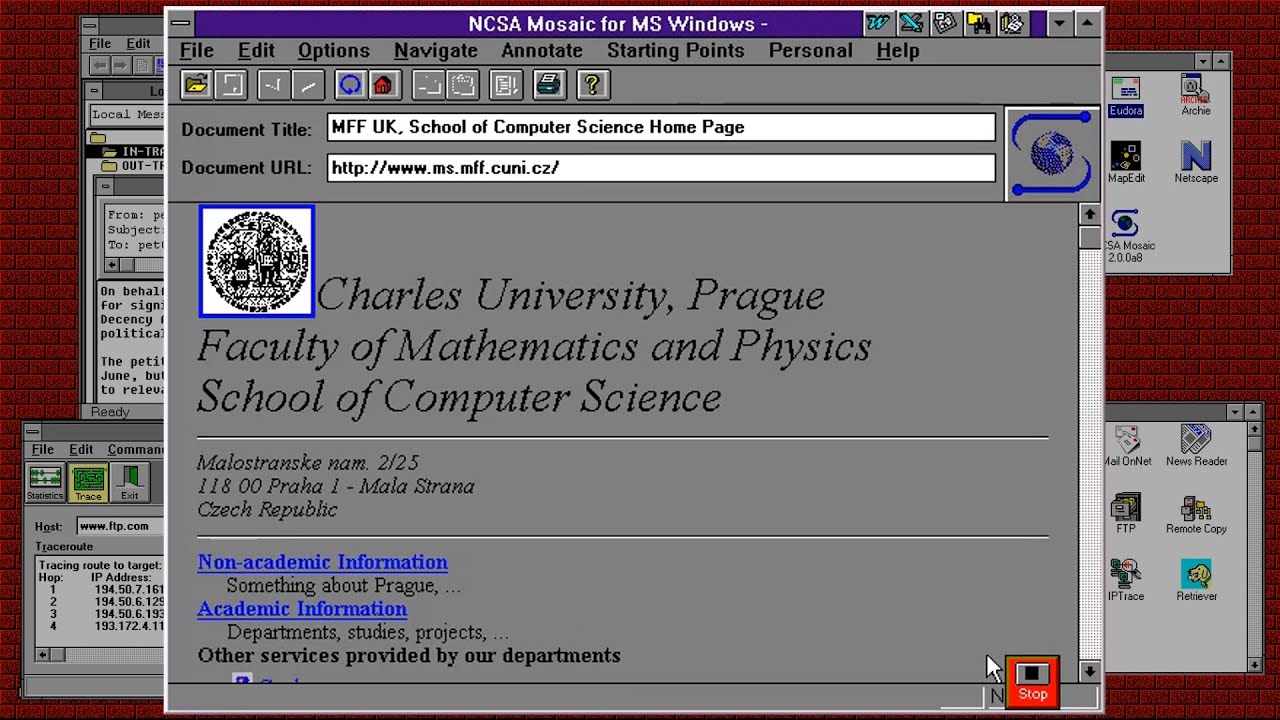Click the Print icon in Mosaic toolbar
Screen dimensions: 1280x720
pos(548,85)
